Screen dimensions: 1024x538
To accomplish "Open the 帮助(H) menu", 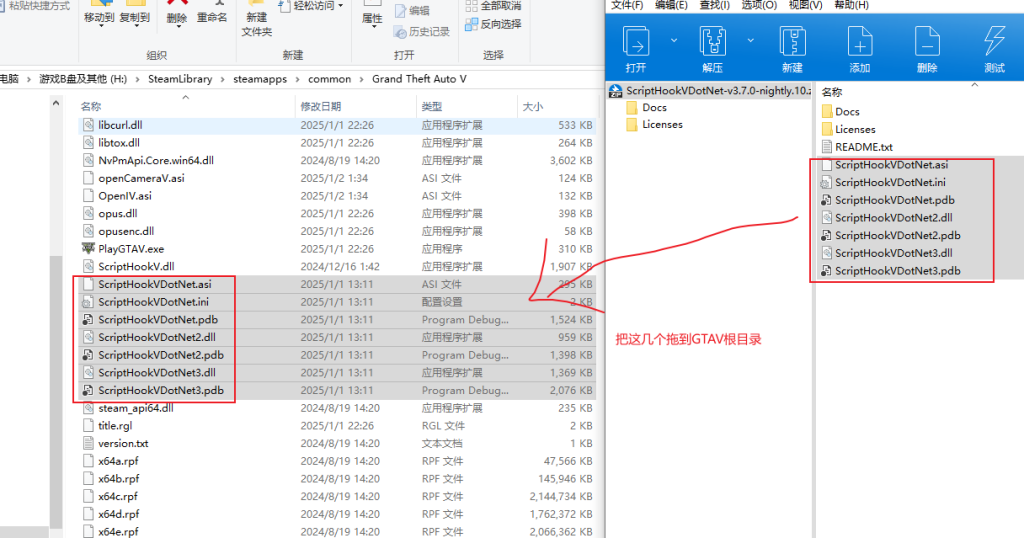I will (x=852, y=5).
